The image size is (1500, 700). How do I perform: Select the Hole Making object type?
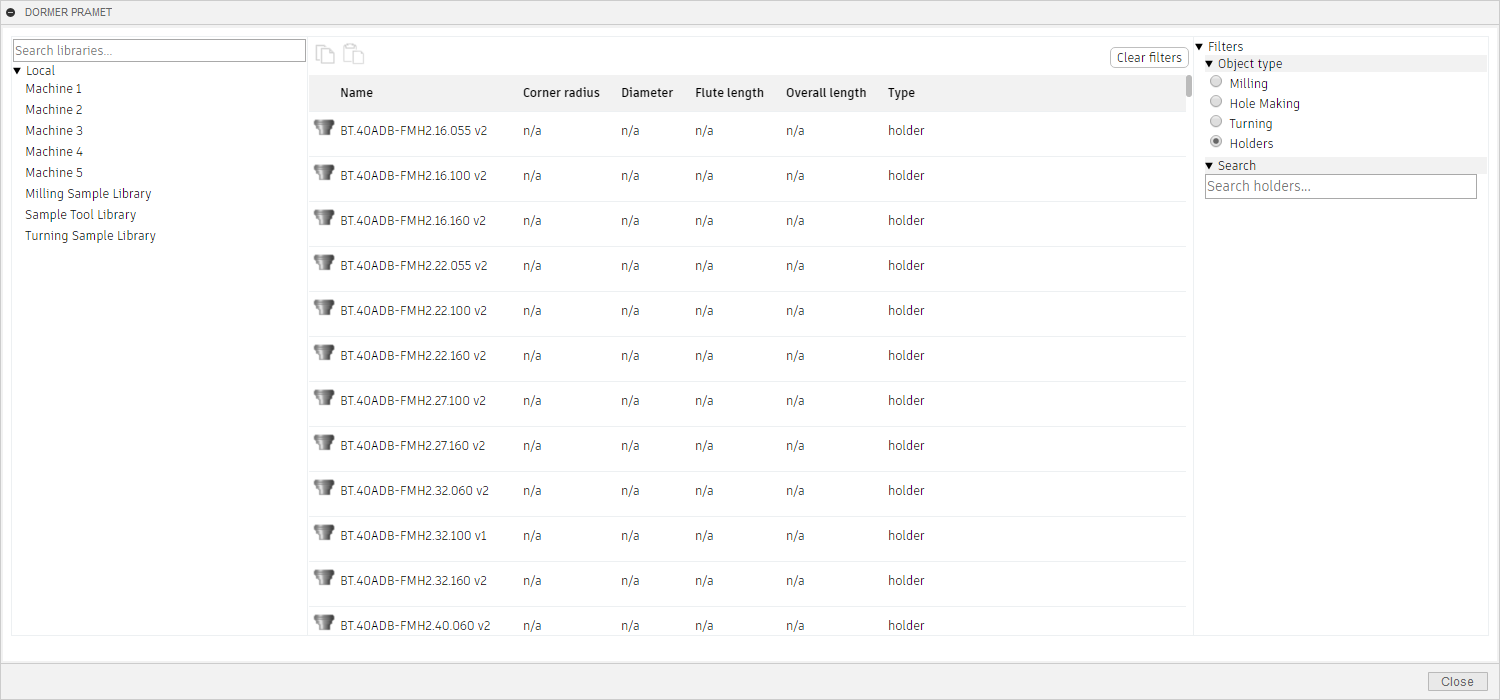pyautogui.click(x=1216, y=102)
